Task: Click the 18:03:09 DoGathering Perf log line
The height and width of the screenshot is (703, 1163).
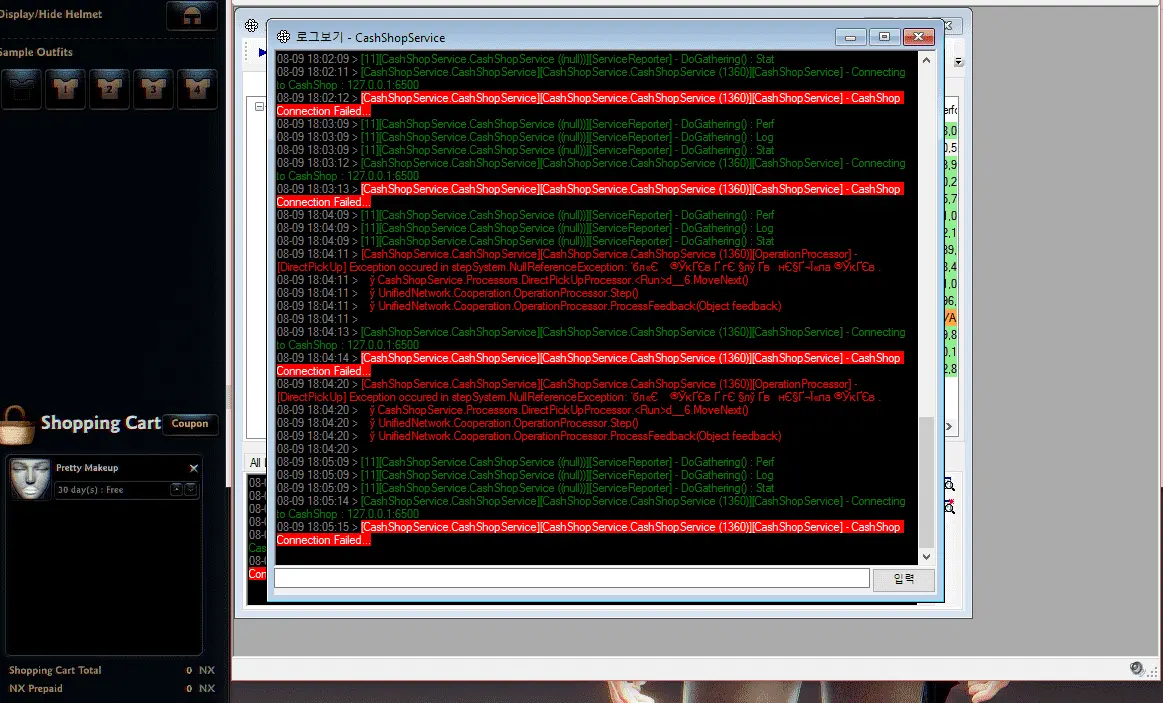Action: 525,124
